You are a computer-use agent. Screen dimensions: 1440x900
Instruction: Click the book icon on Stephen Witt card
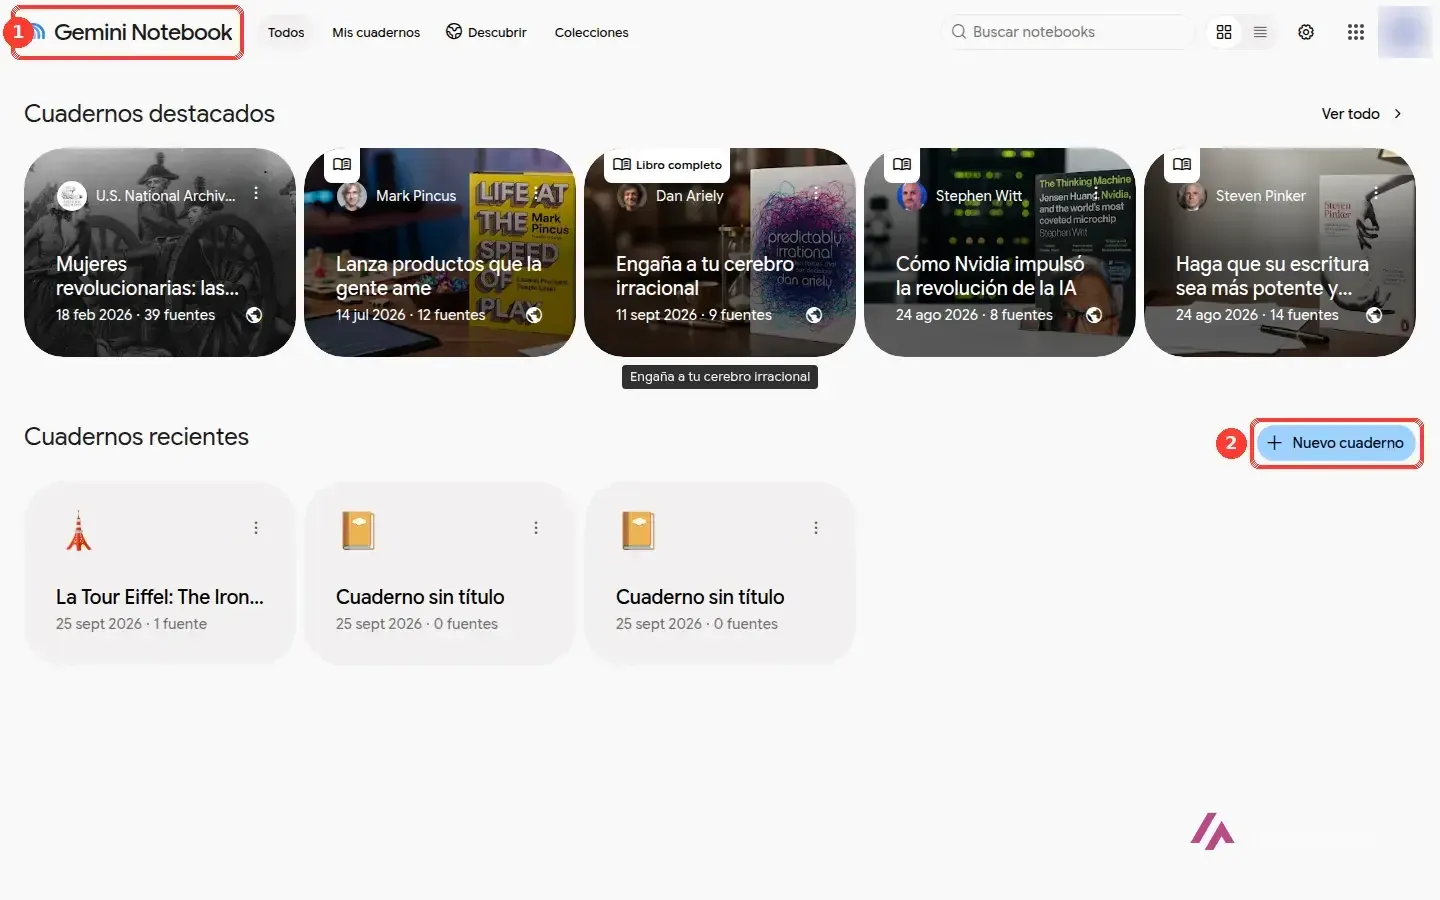pos(902,164)
